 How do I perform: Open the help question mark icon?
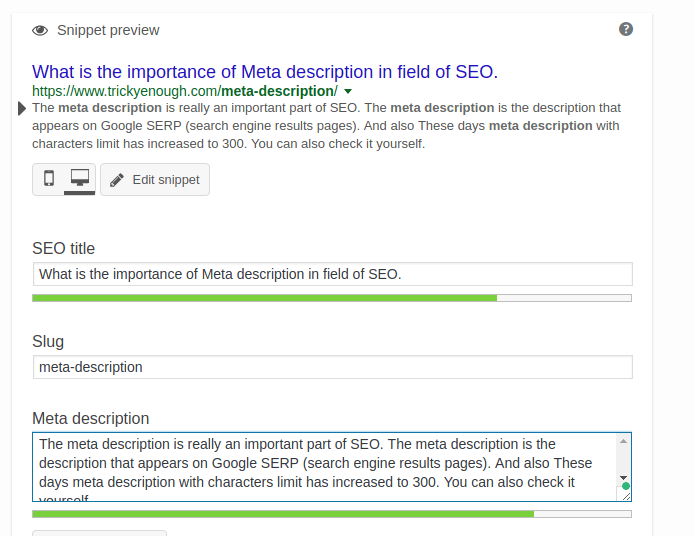[626, 29]
